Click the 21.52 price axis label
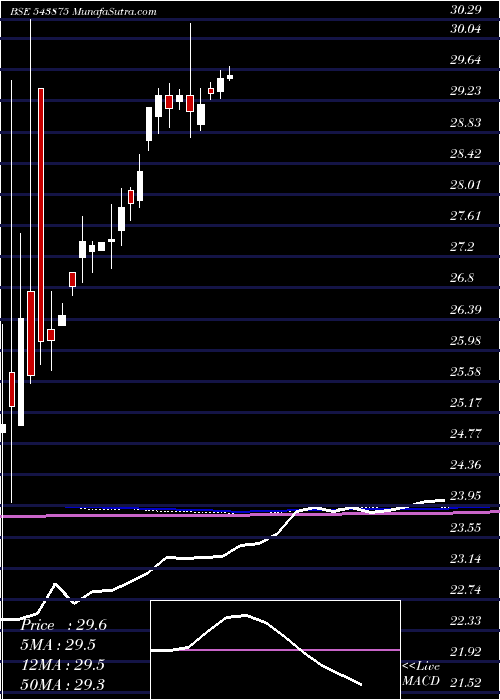 pos(465,683)
